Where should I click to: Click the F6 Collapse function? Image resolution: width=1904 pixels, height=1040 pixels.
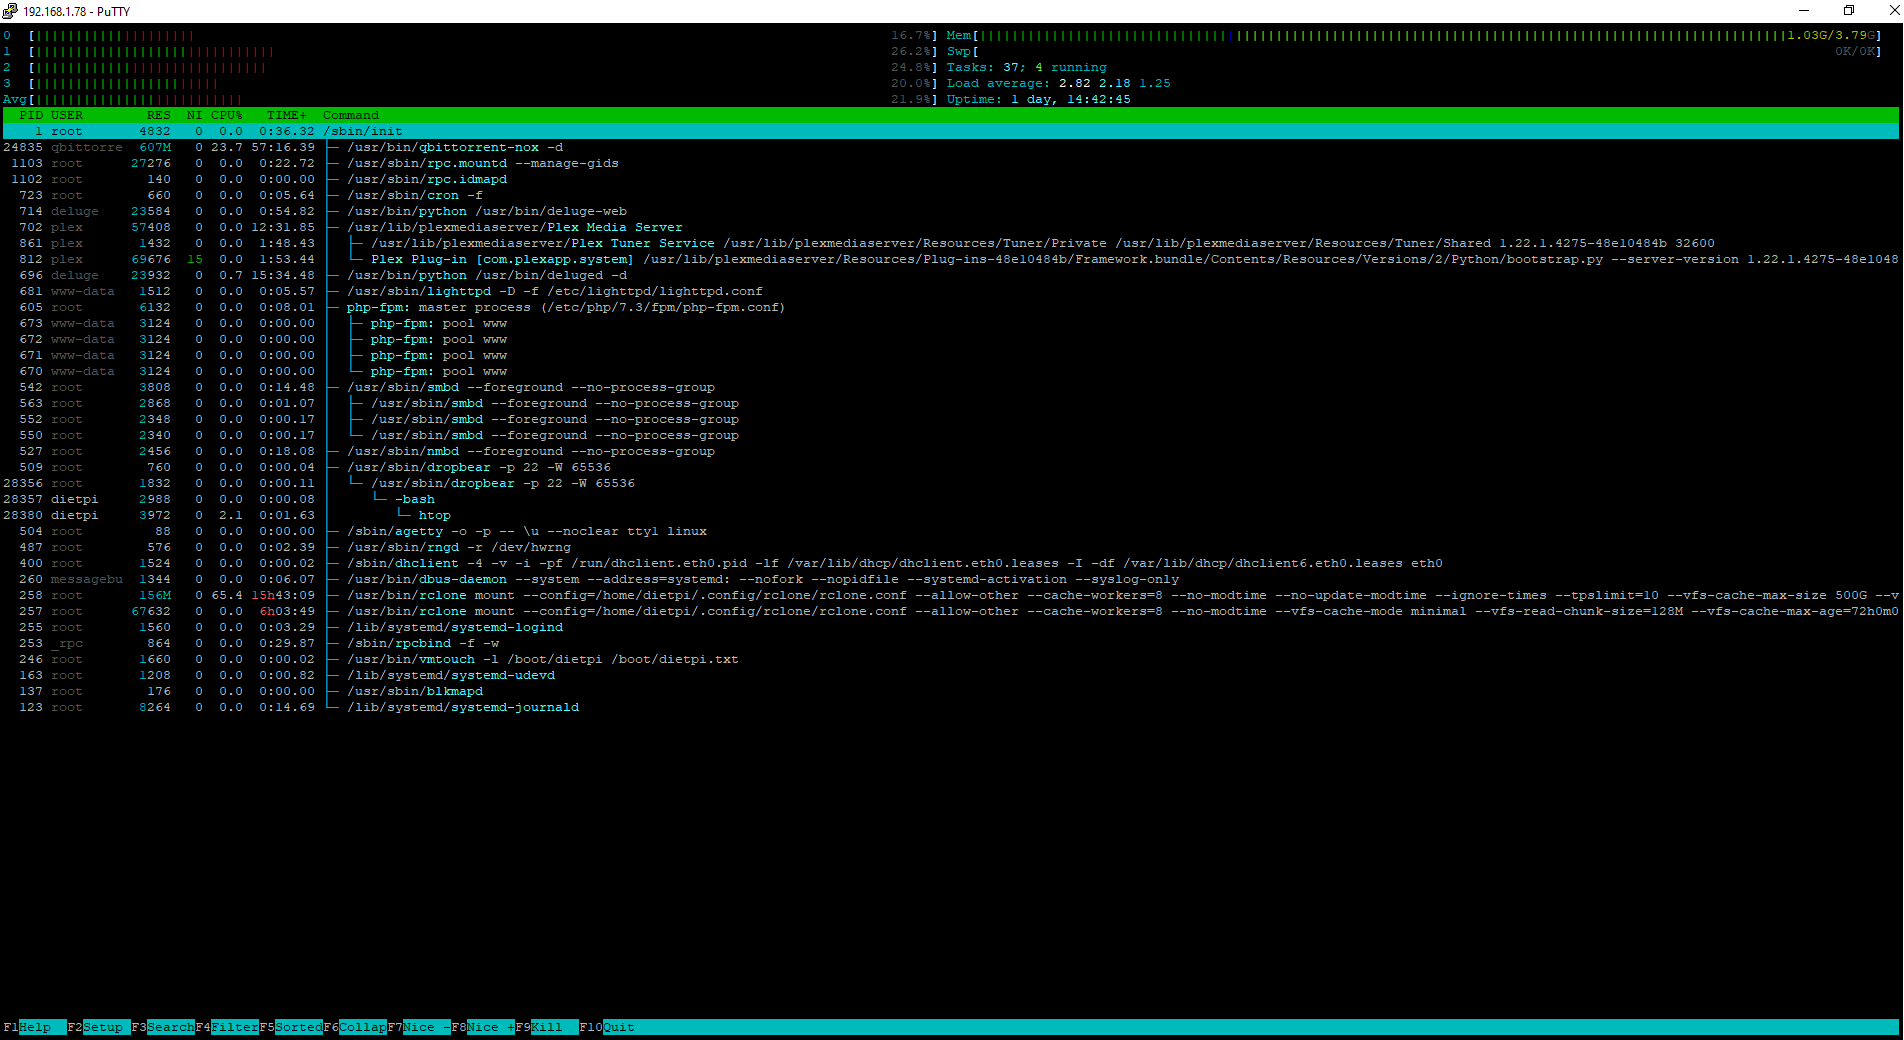click(x=355, y=1027)
